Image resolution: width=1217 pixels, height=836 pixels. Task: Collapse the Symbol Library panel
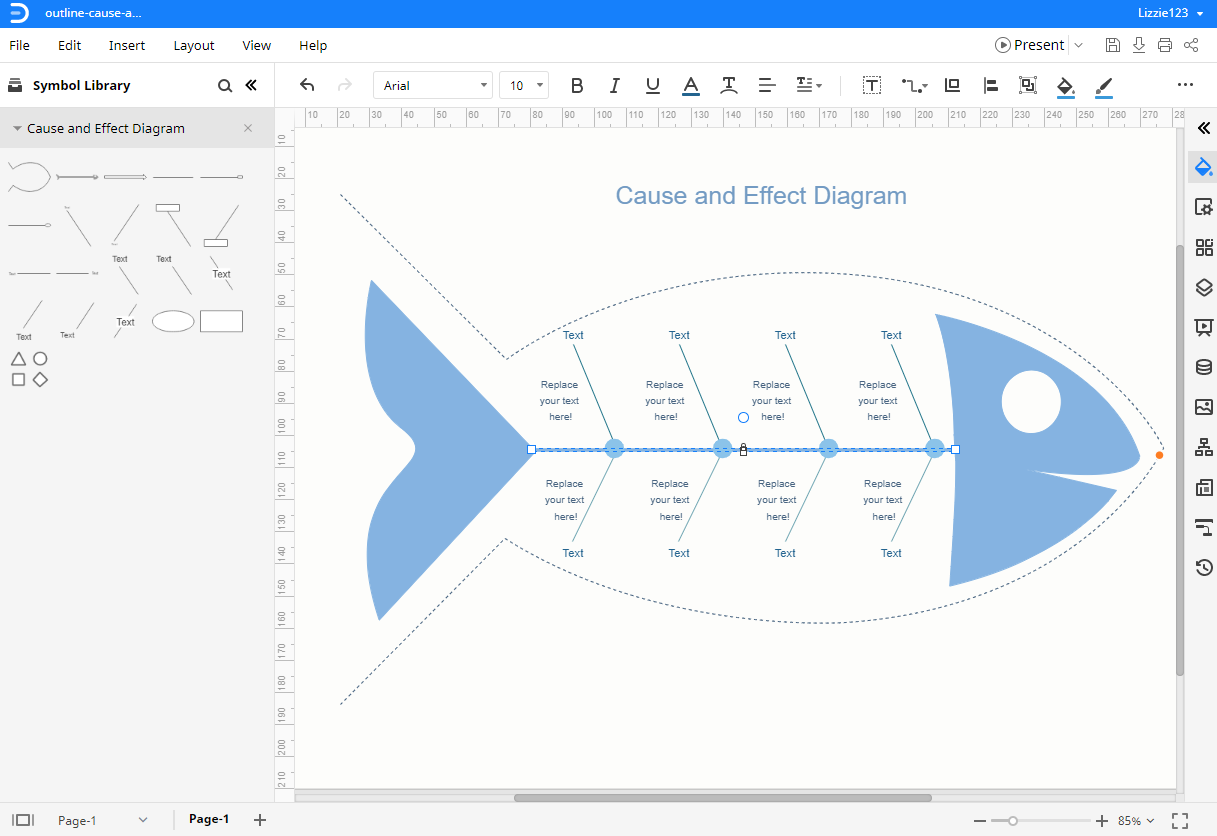251,86
